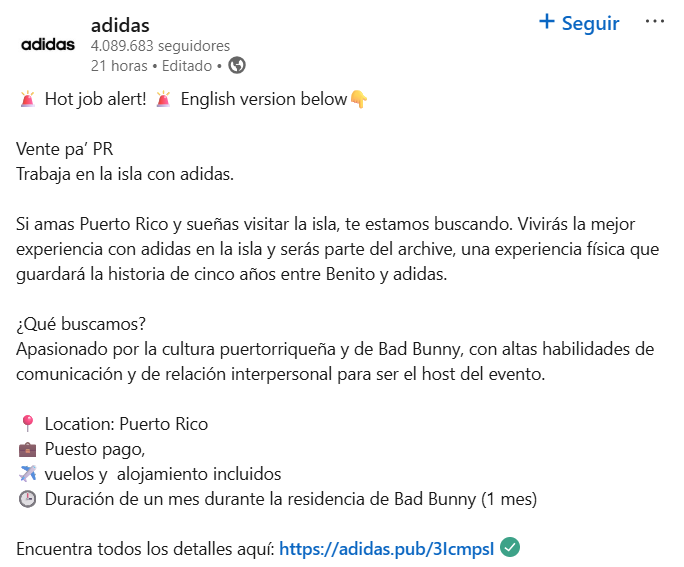The image size is (684, 567).
Task: Click the clock emoji beside Duración
Action: coord(27,499)
